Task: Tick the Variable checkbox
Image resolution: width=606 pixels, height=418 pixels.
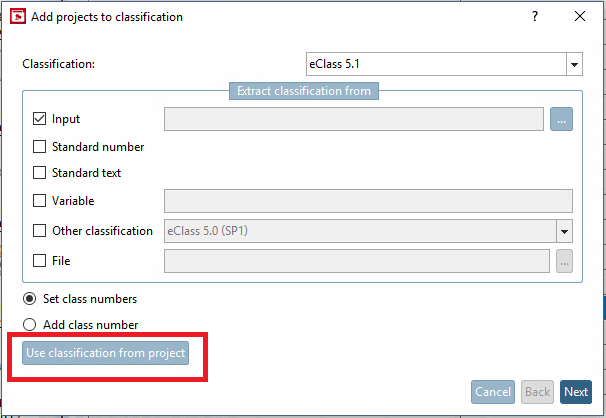Action: coord(39,201)
